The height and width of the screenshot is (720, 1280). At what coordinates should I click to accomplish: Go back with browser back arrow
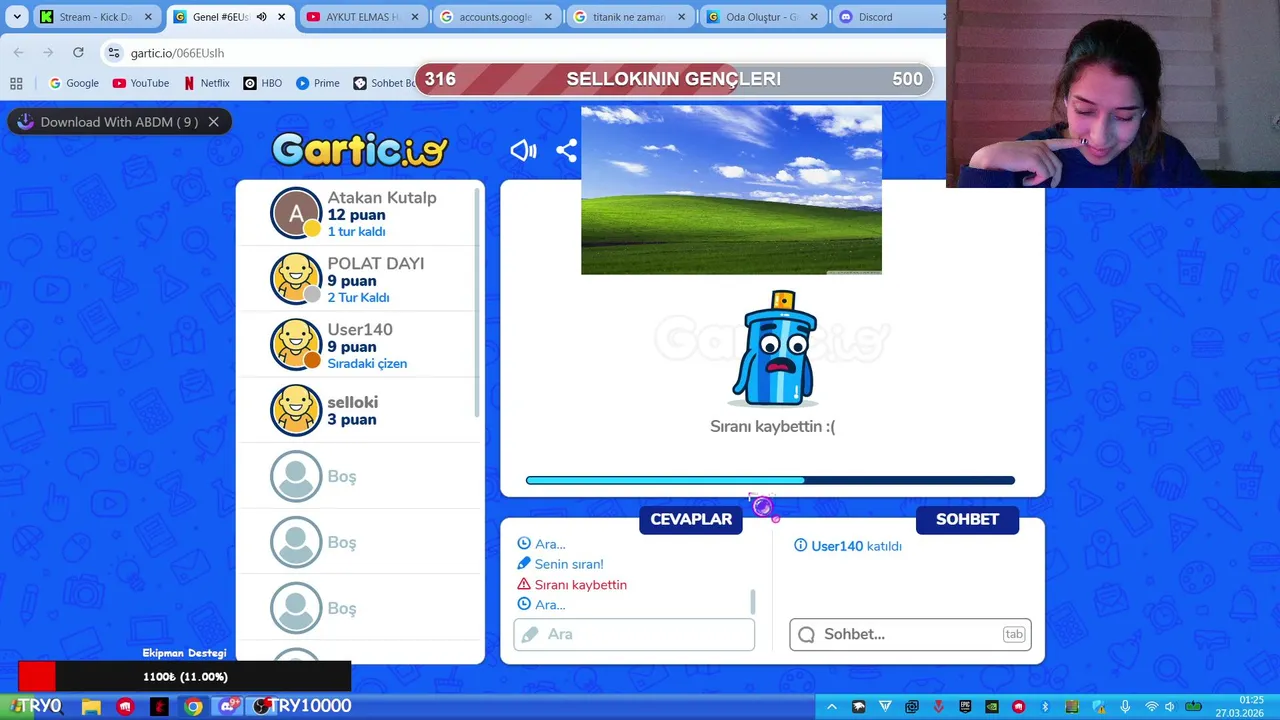(x=18, y=52)
